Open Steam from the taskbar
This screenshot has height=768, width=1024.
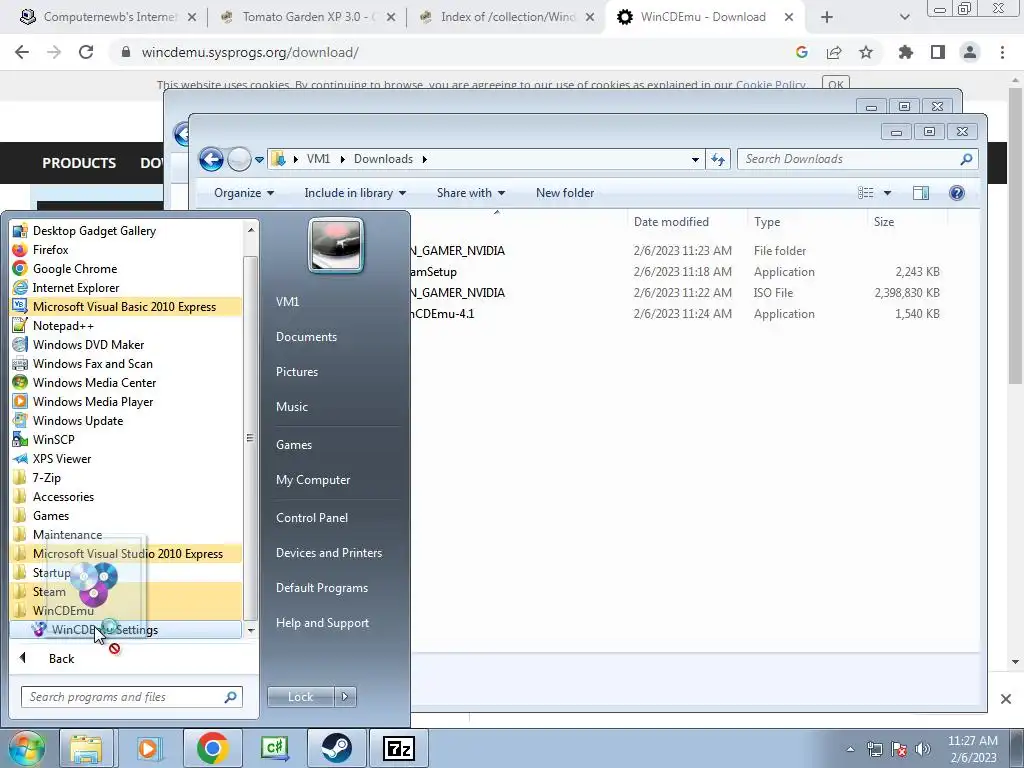[336, 748]
